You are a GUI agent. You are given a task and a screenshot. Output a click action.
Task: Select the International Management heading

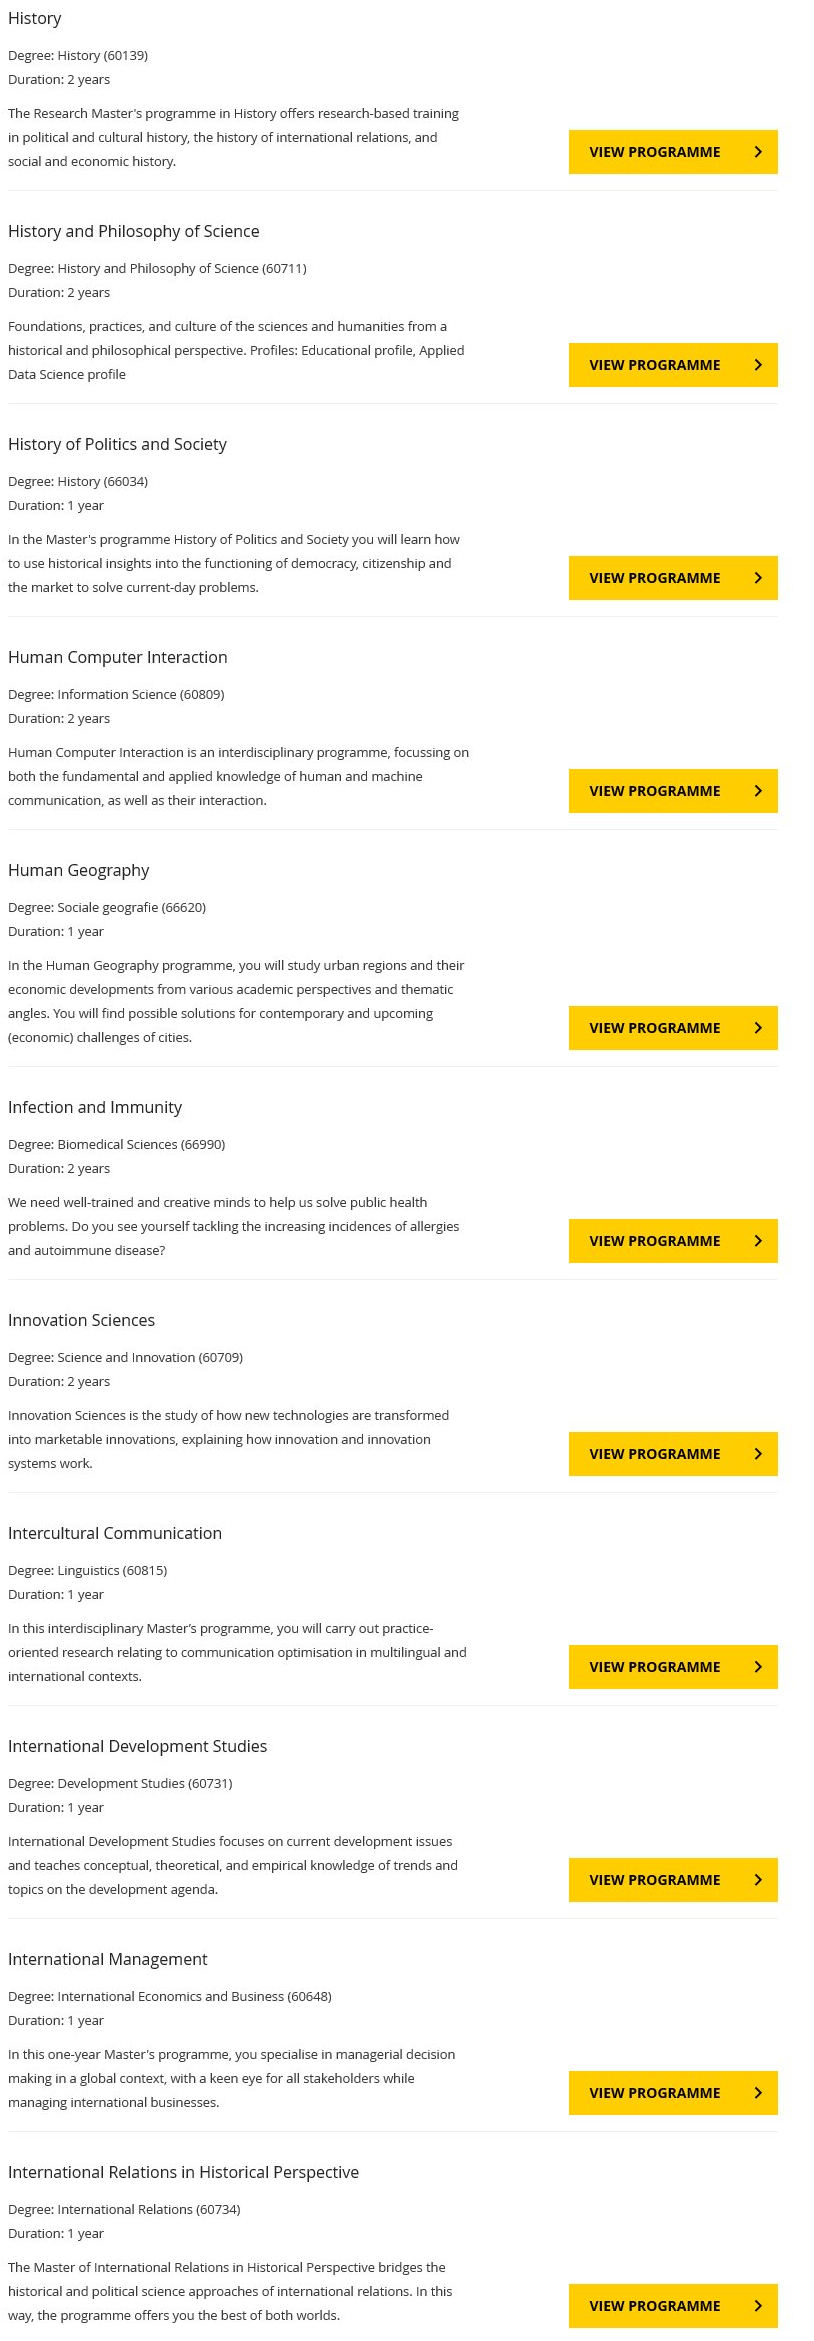coord(108,1959)
